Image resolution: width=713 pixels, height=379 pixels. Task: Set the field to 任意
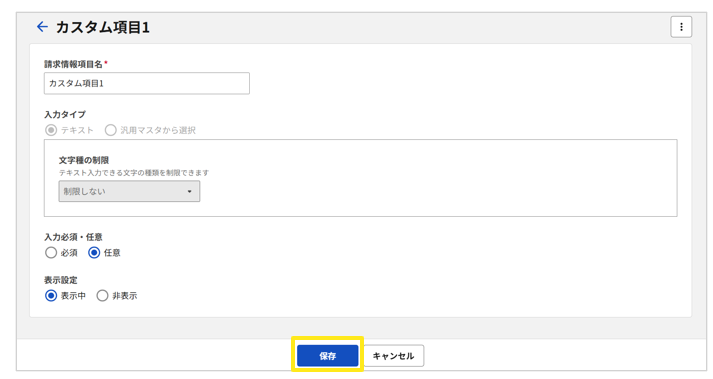coord(94,253)
